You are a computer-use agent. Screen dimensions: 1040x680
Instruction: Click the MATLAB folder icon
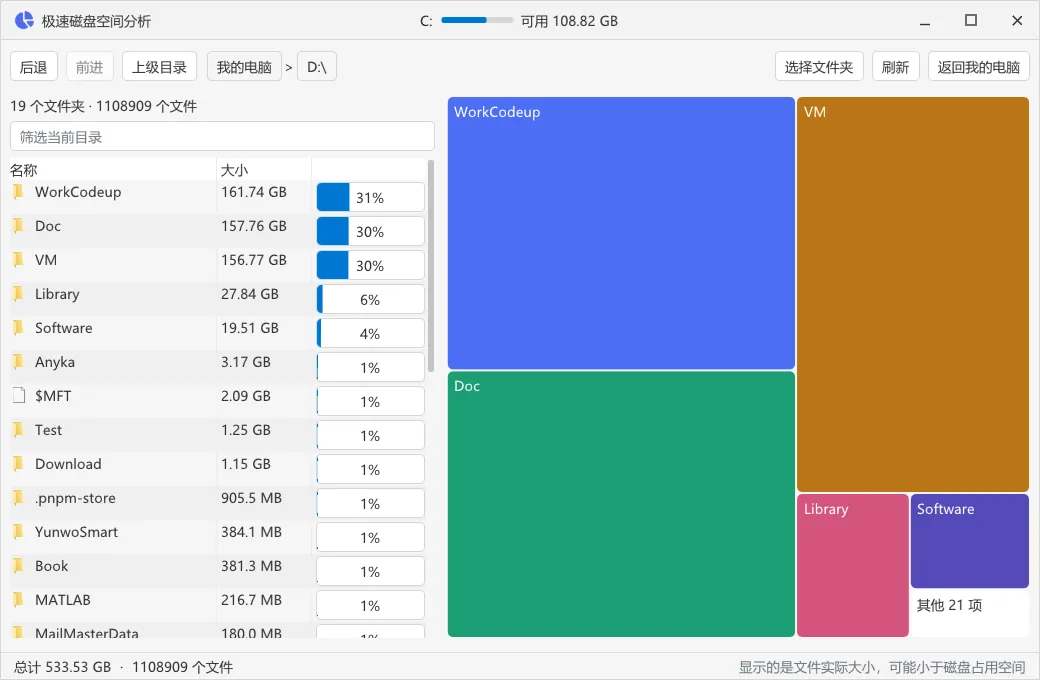point(19,600)
